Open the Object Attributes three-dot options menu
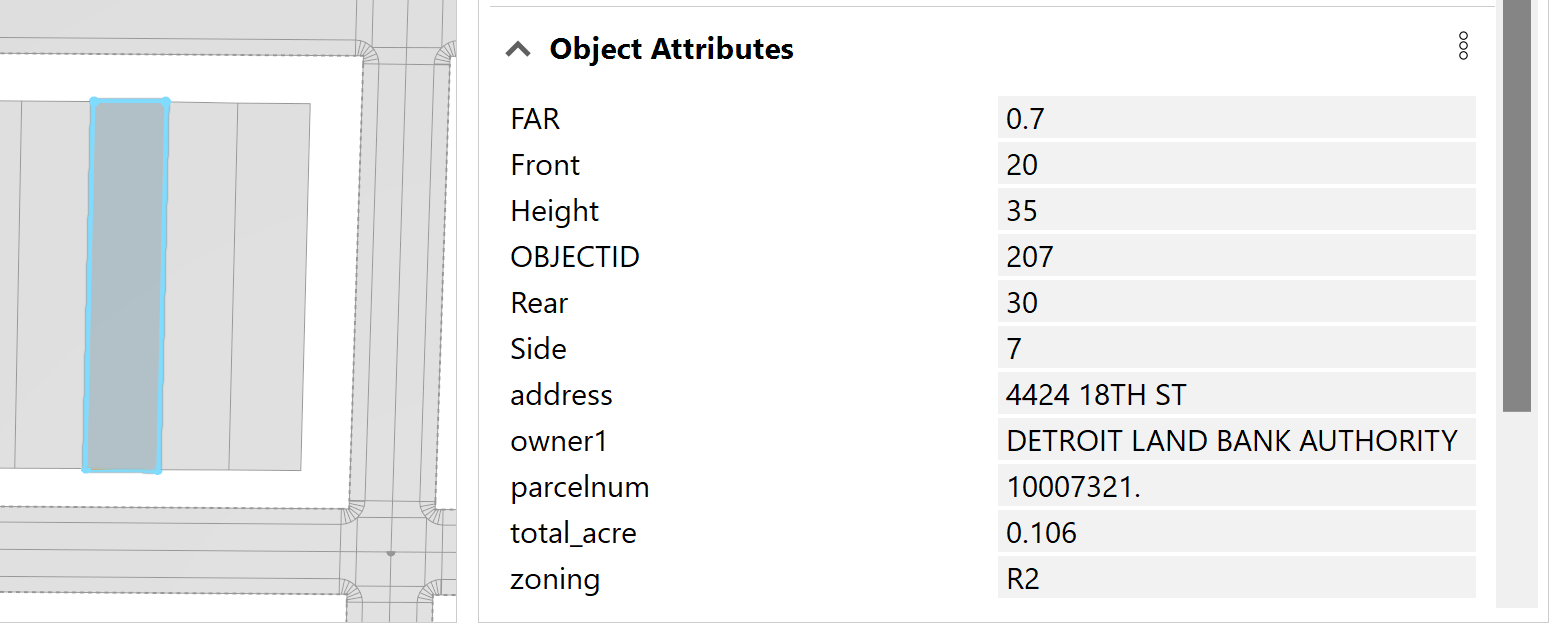 coord(1463,46)
